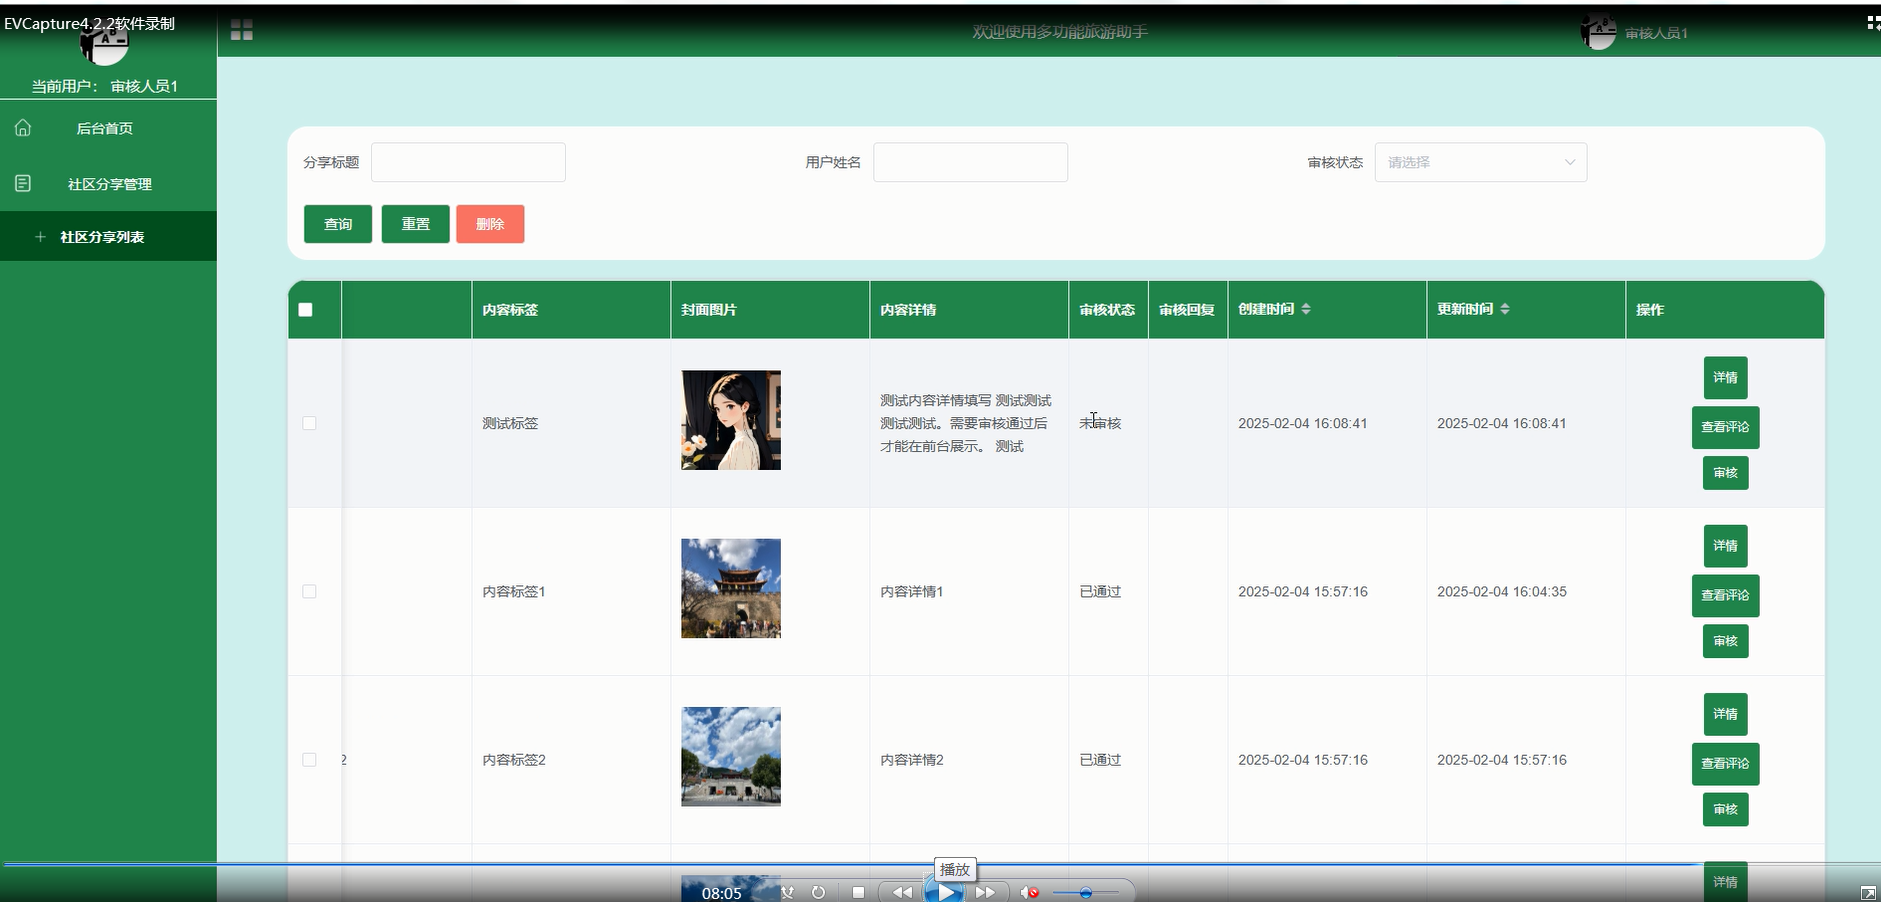Check the row checkbox for 测试标签
The height and width of the screenshot is (902, 1881).
309,423
